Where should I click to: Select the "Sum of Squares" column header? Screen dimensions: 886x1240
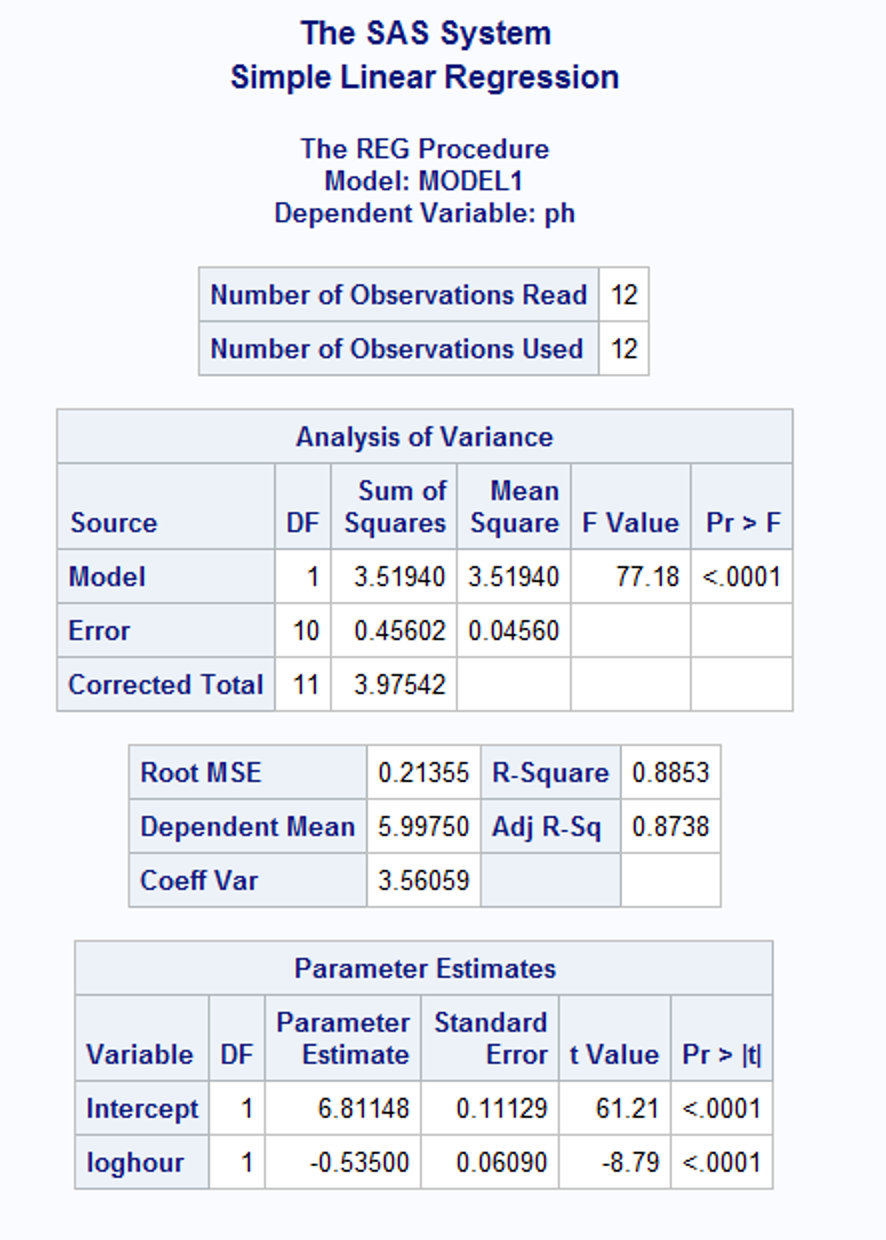pos(396,507)
